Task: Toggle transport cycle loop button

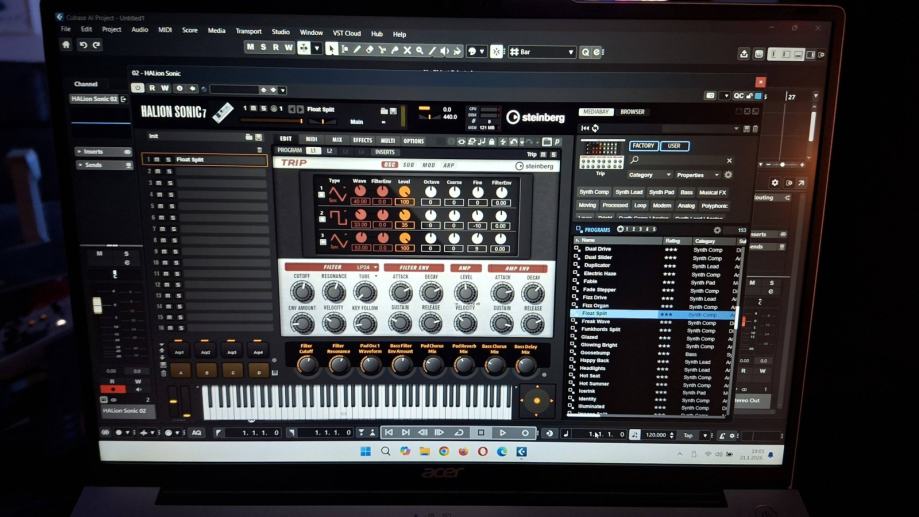Action: [460, 433]
